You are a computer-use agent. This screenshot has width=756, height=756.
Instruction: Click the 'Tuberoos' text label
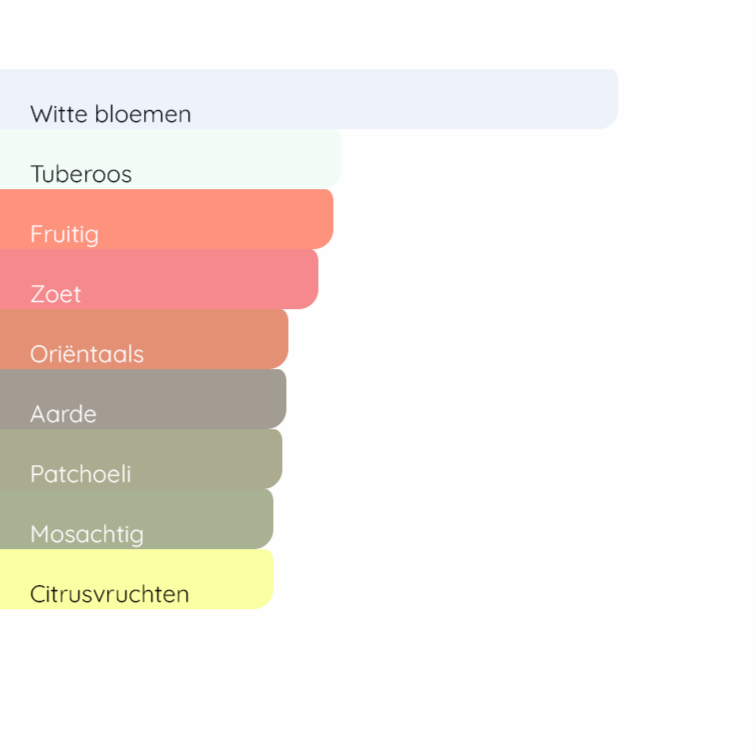(81, 174)
